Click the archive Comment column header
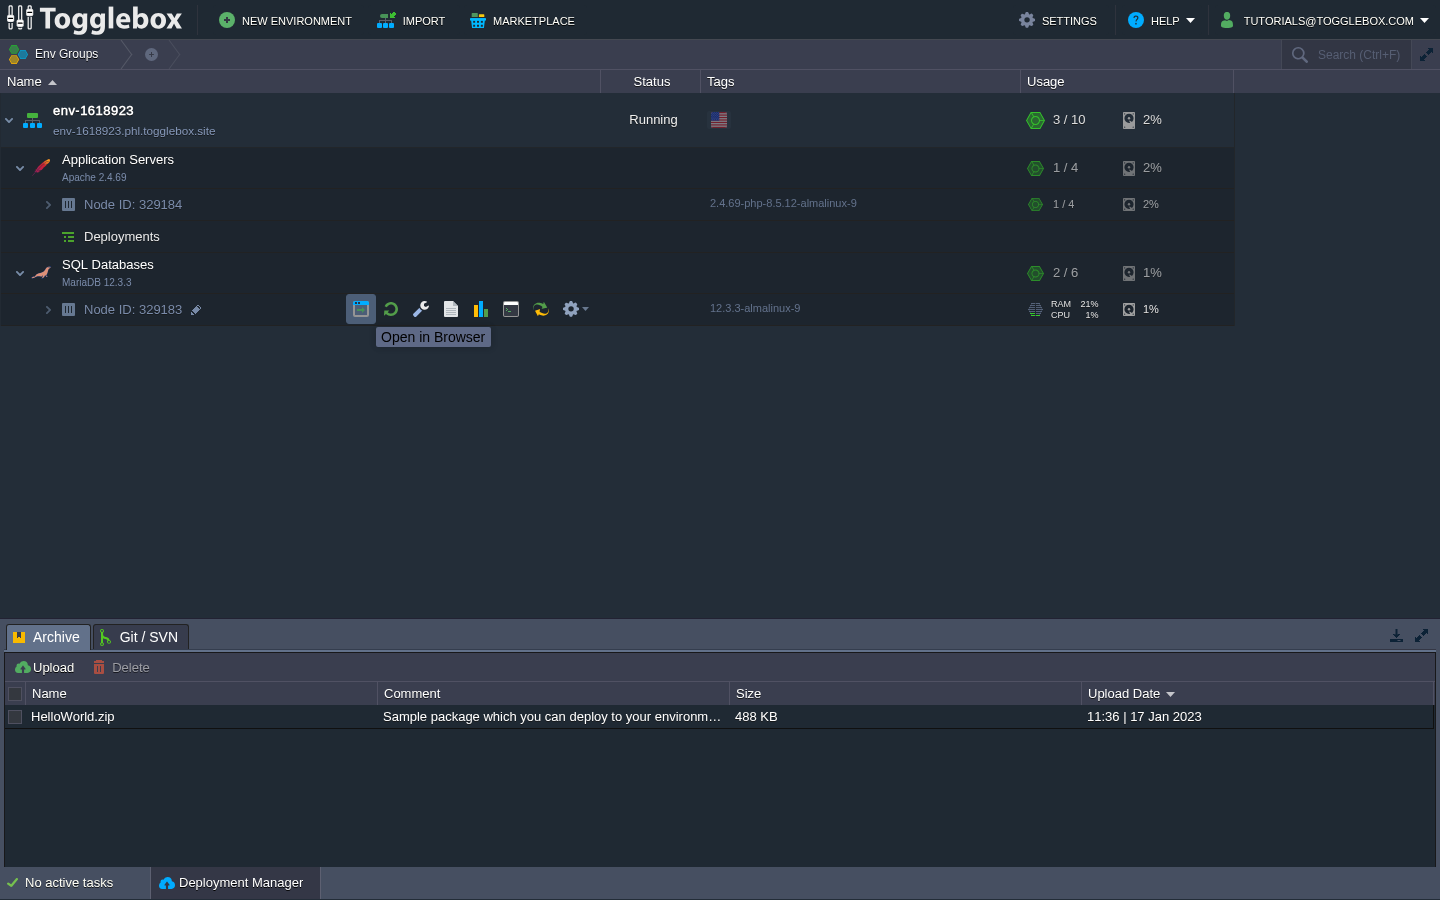This screenshot has height=900, width=1440. click(553, 694)
